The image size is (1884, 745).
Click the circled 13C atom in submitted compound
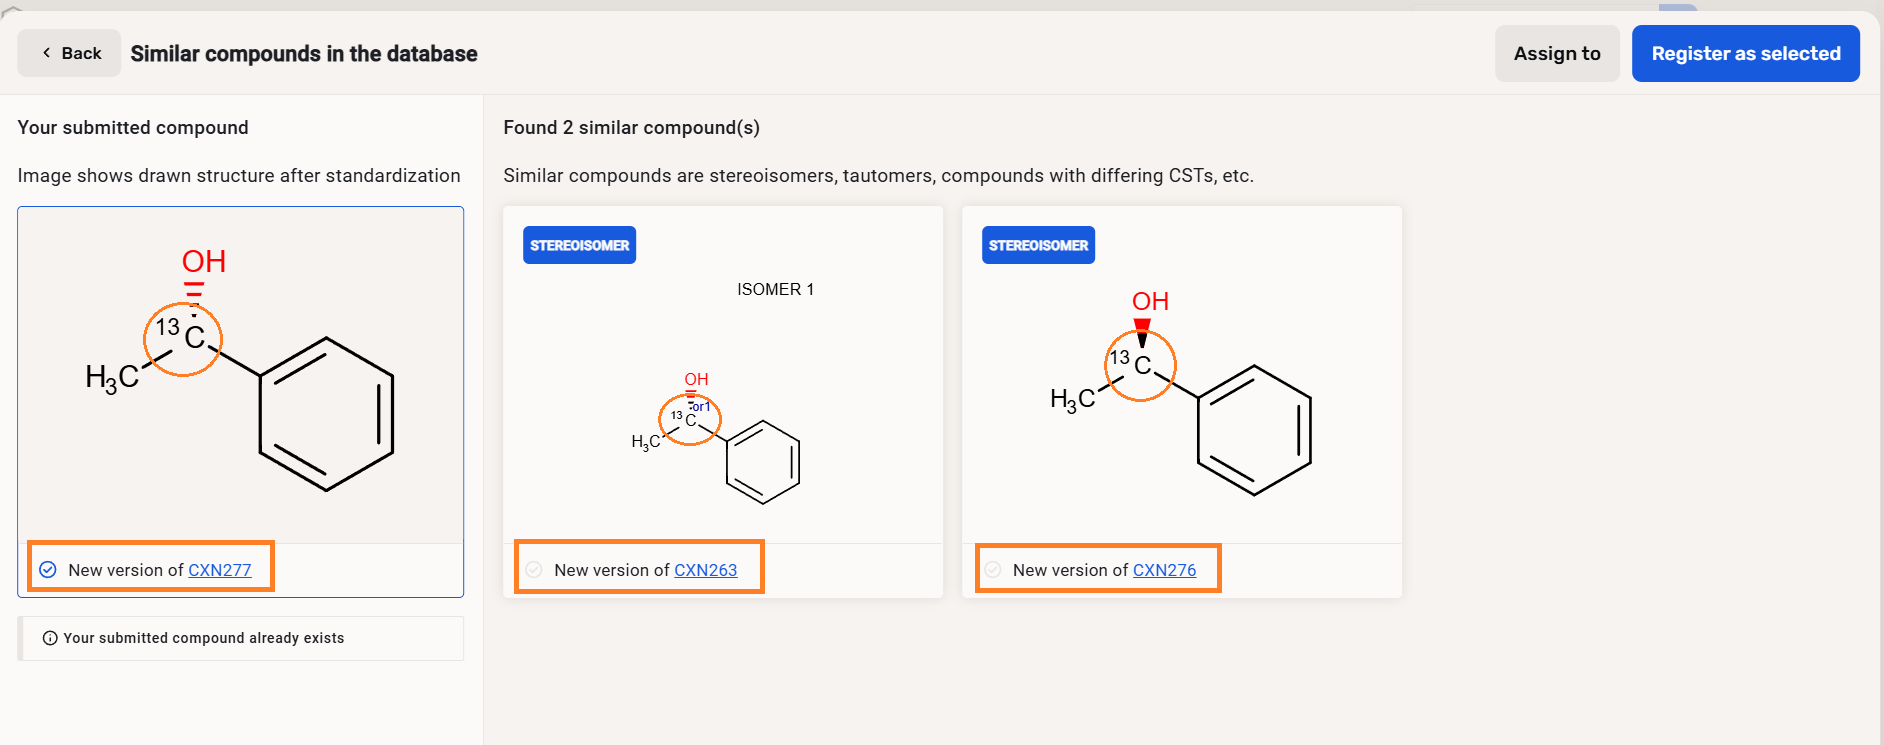tap(183, 339)
